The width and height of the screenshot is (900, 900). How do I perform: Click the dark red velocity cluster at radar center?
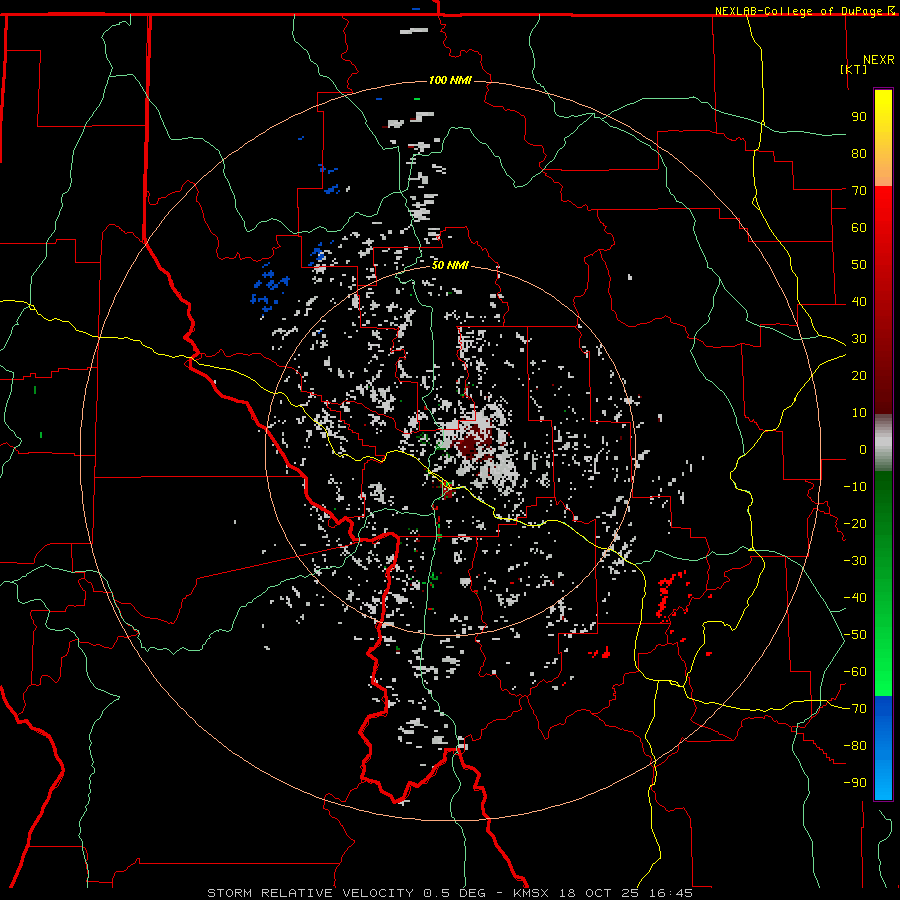(x=468, y=438)
